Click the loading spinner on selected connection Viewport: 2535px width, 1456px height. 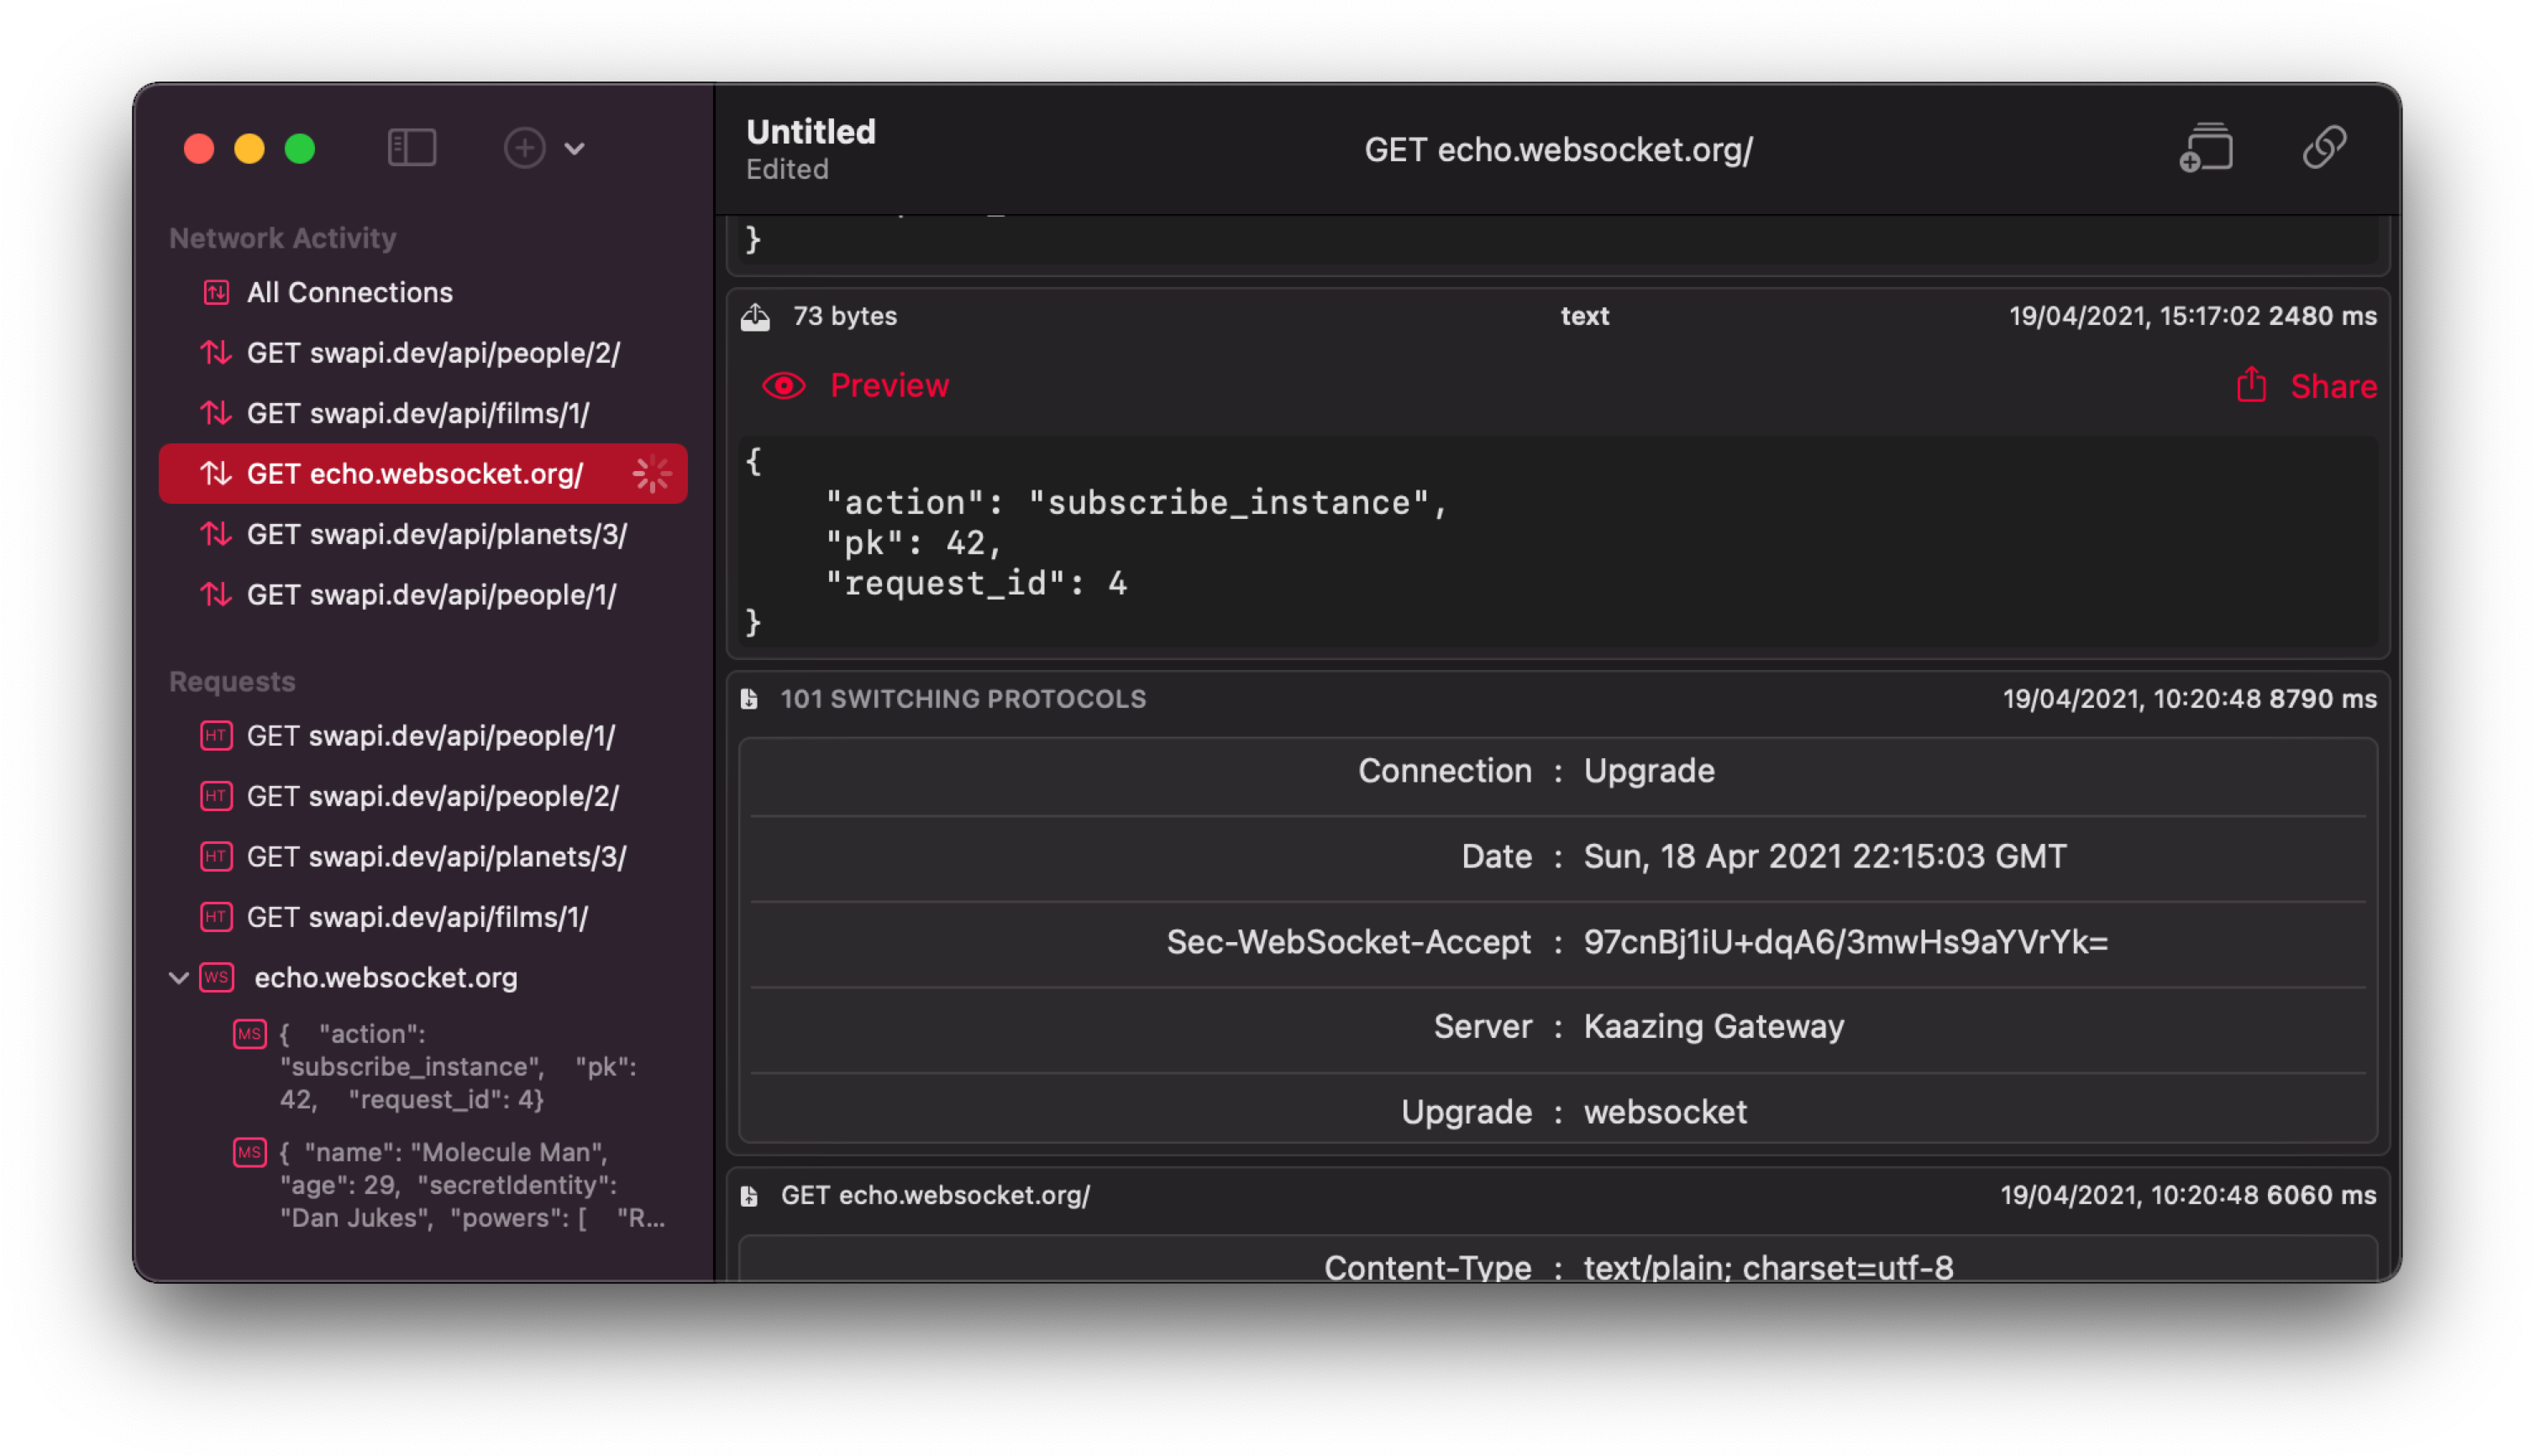pyautogui.click(x=652, y=474)
